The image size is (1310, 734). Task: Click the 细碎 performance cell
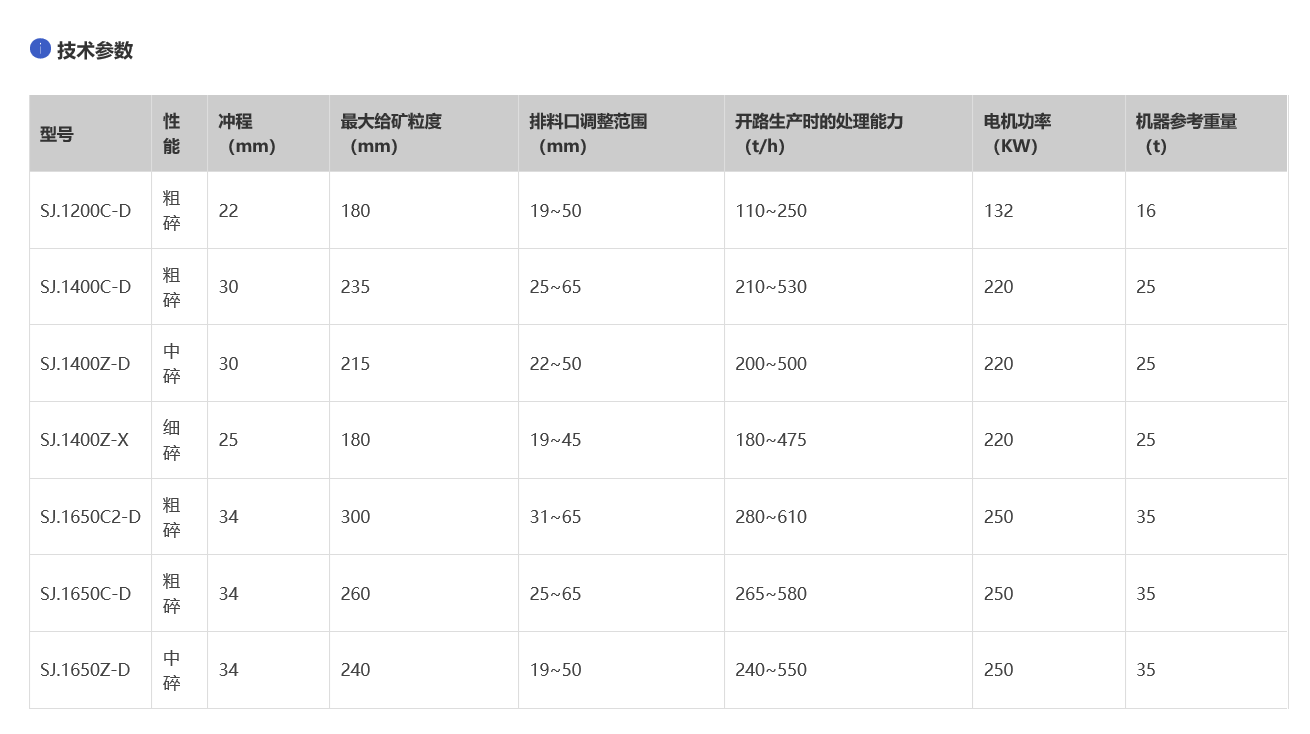pyautogui.click(x=172, y=440)
